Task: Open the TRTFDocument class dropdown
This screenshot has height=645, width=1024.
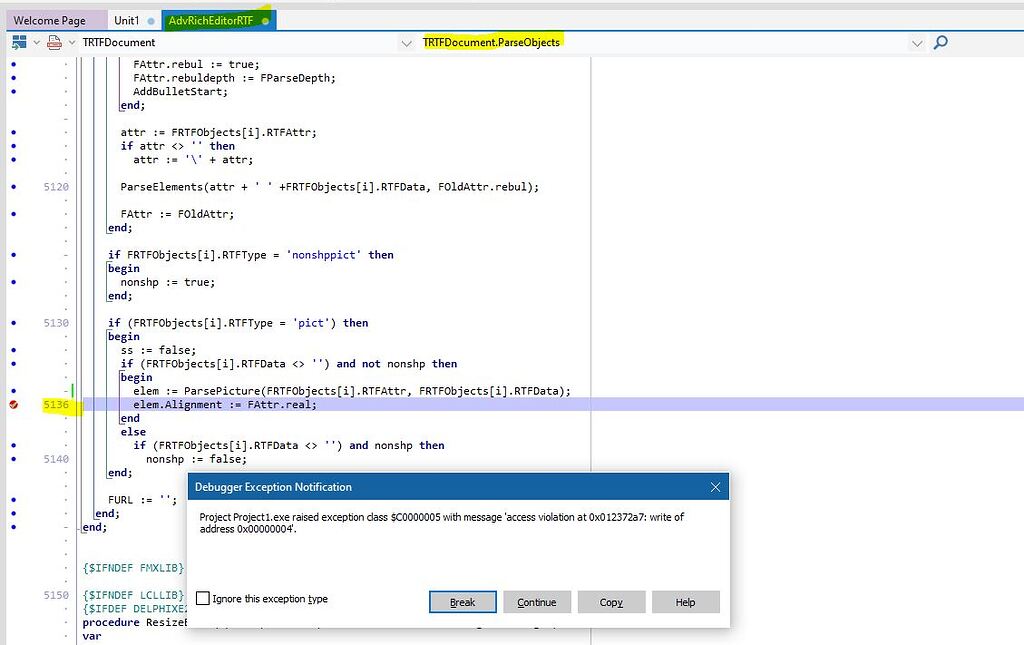Action: (x=406, y=43)
